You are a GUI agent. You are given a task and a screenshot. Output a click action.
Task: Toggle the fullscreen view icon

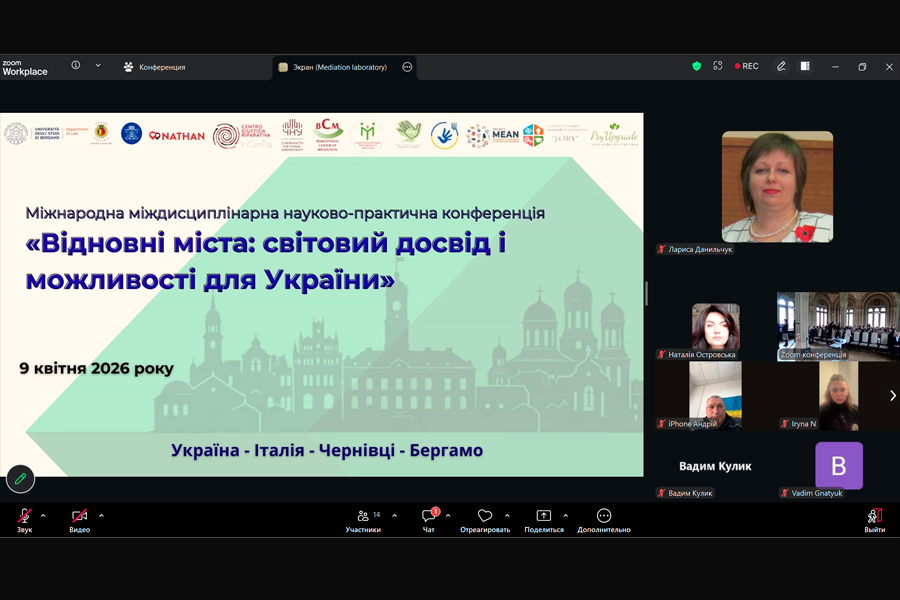click(x=717, y=66)
